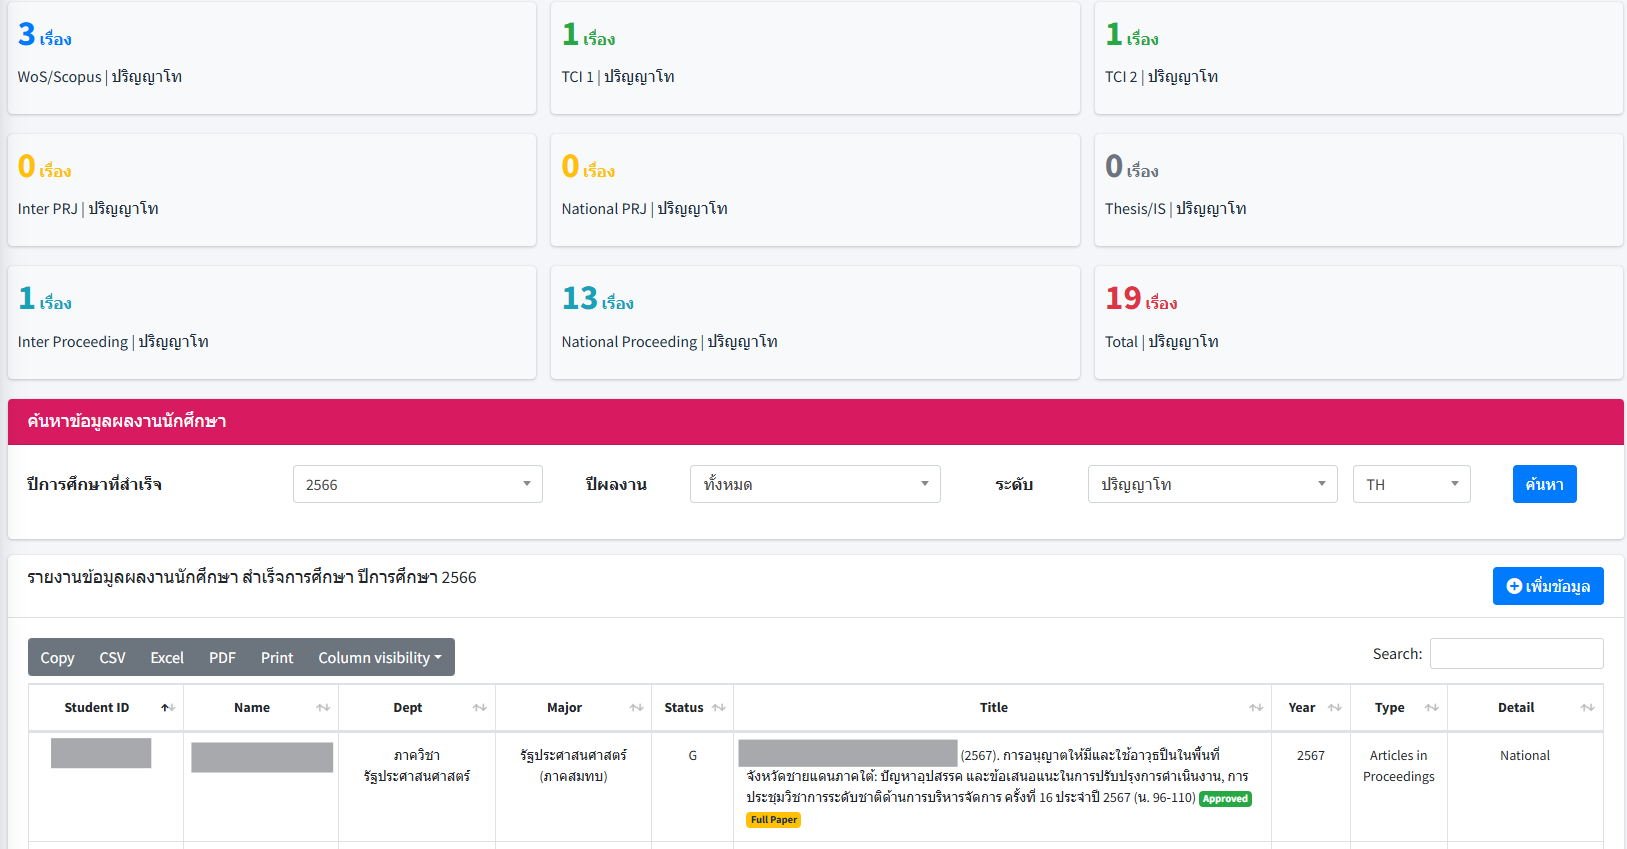The image size is (1627, 849).
Task: Sort by Dept column arrows
Action: (479, 707)
